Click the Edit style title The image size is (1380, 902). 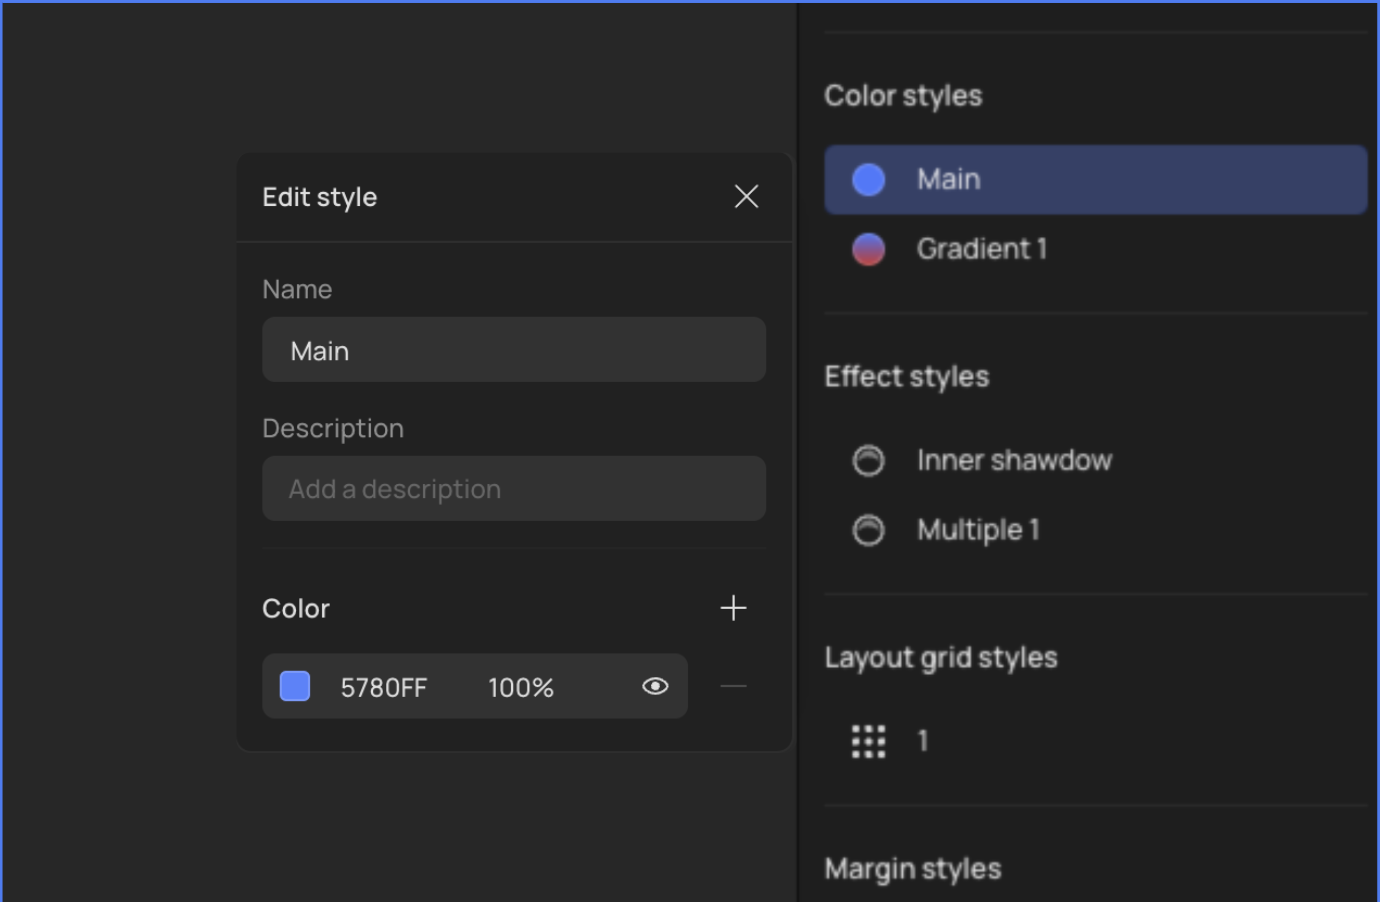(x=320, y=197)
